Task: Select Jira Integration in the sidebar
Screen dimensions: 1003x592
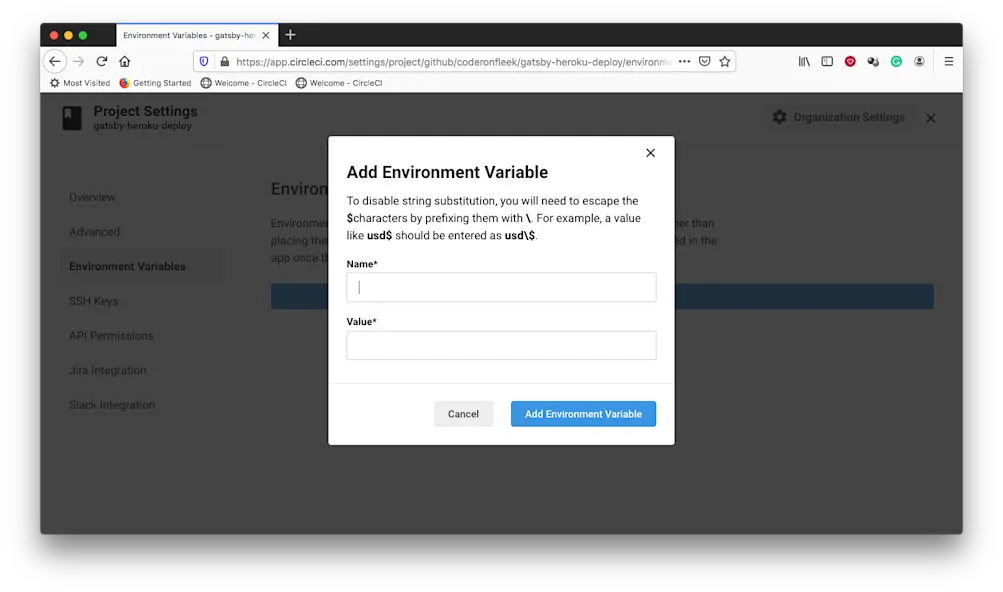Action: [108, 370]
